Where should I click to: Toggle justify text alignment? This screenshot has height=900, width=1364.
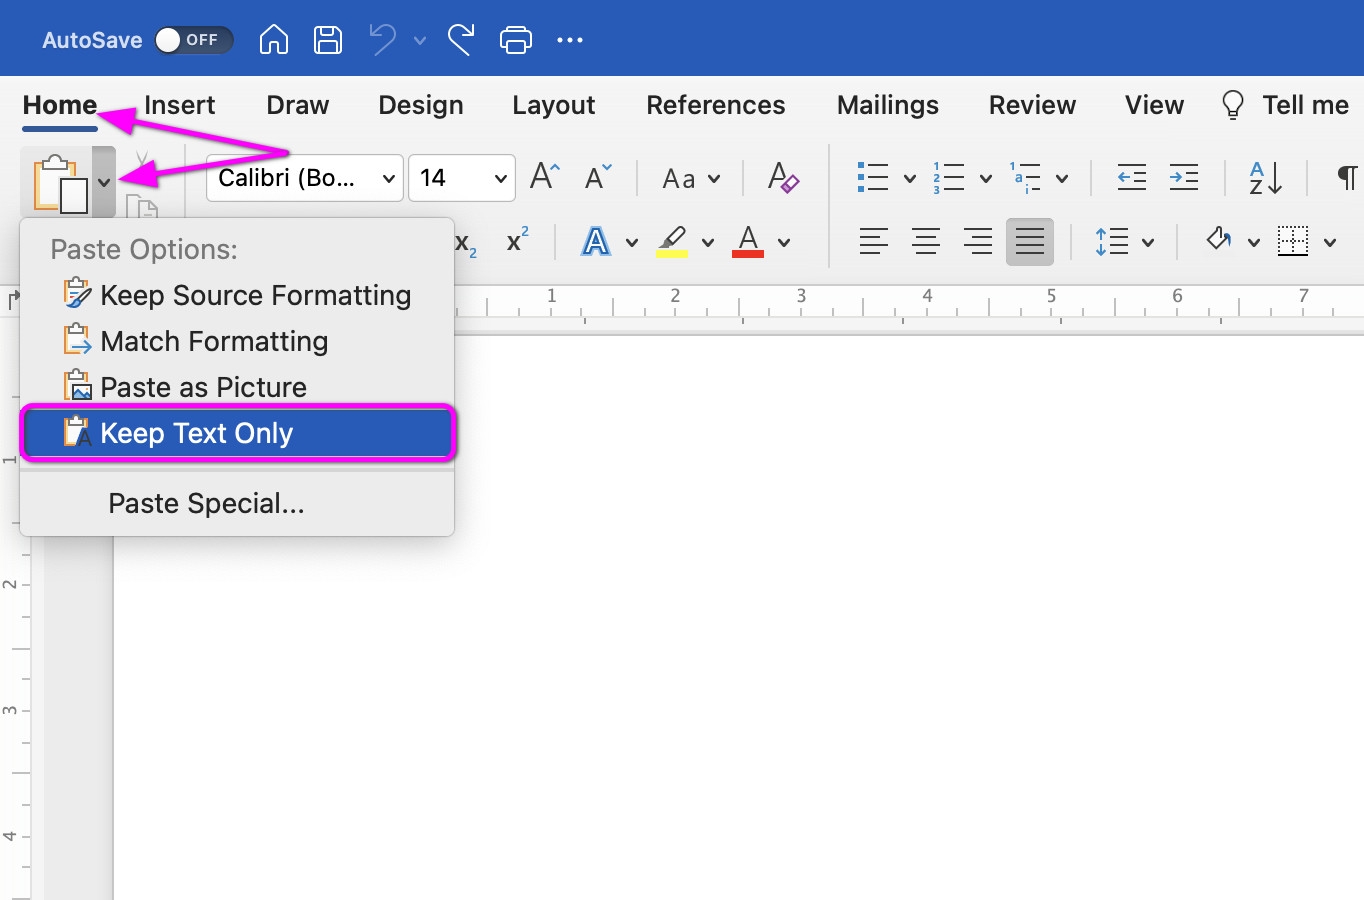(1029, 242)
